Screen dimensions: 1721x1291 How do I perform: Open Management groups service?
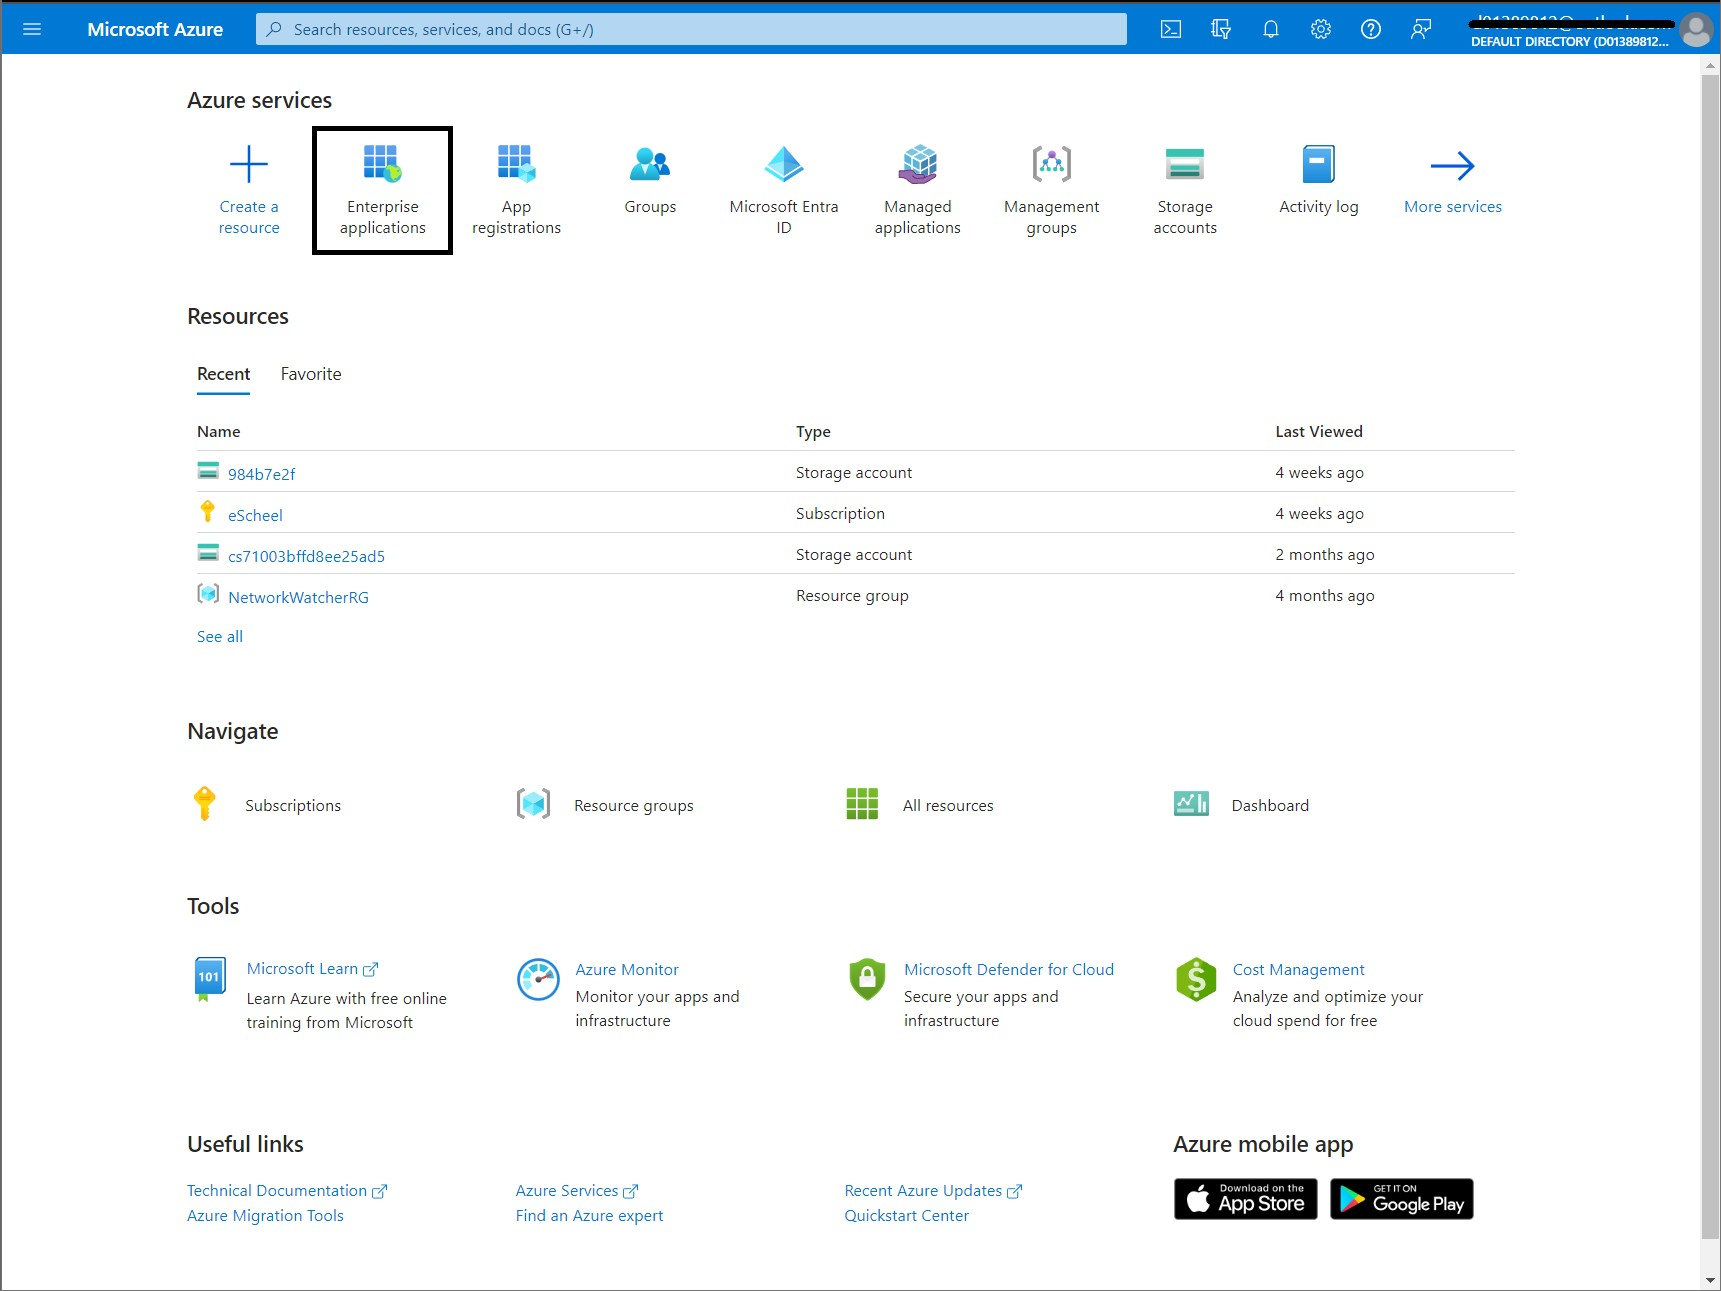pos(1051,190)
